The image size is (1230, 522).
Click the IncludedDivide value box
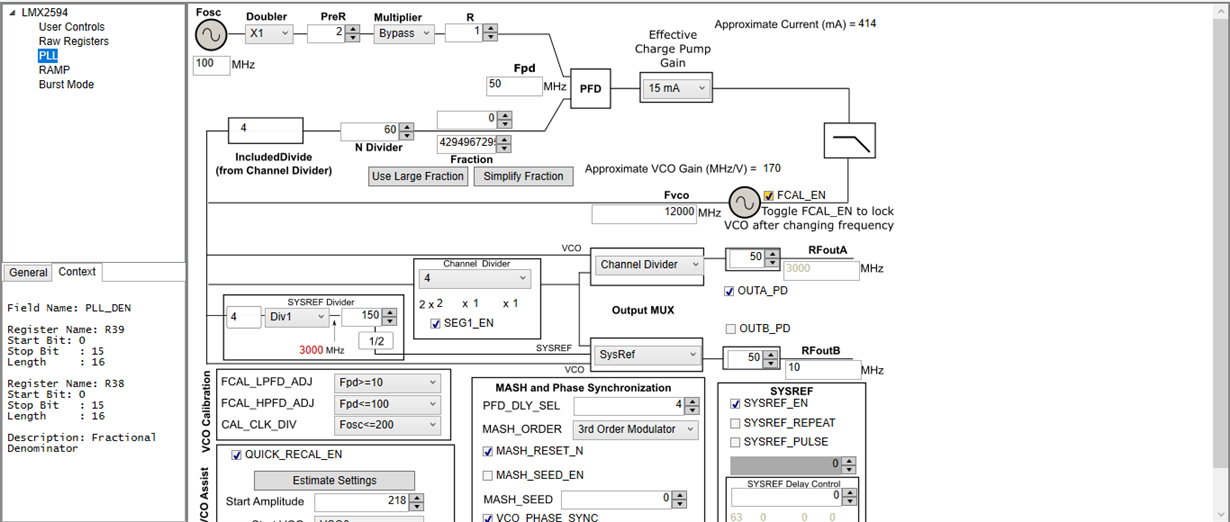(265, 130)
